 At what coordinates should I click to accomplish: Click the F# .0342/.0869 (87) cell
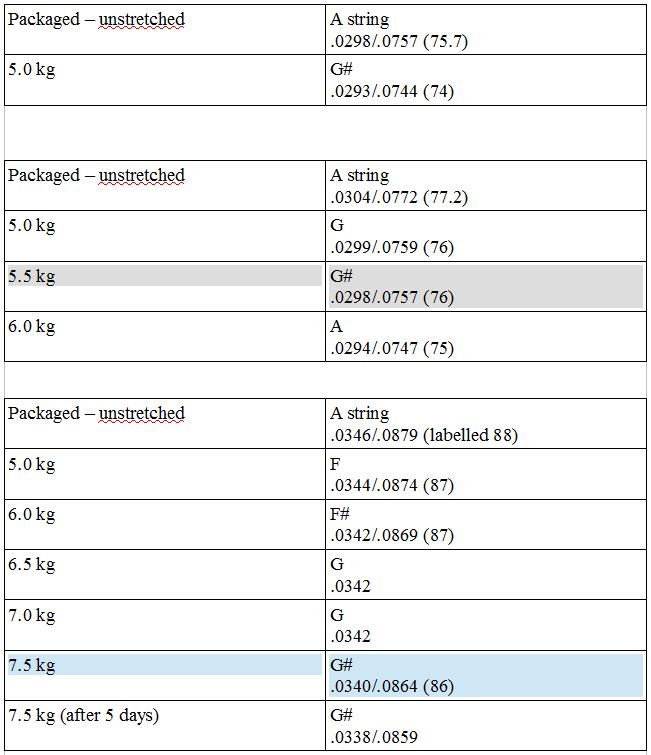tap(486, 524)
